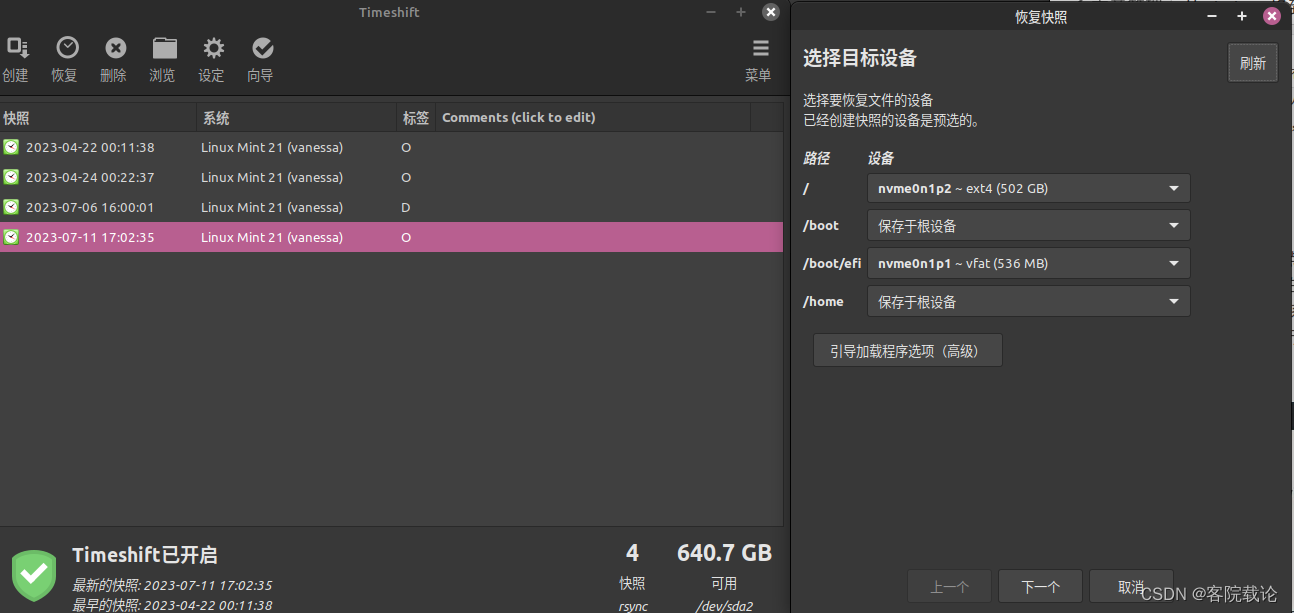The width and height of the screenshot is (1294, 613).
Task: Click snapshot icon for 2023-04-22 00:11:38
Action: 11,147
